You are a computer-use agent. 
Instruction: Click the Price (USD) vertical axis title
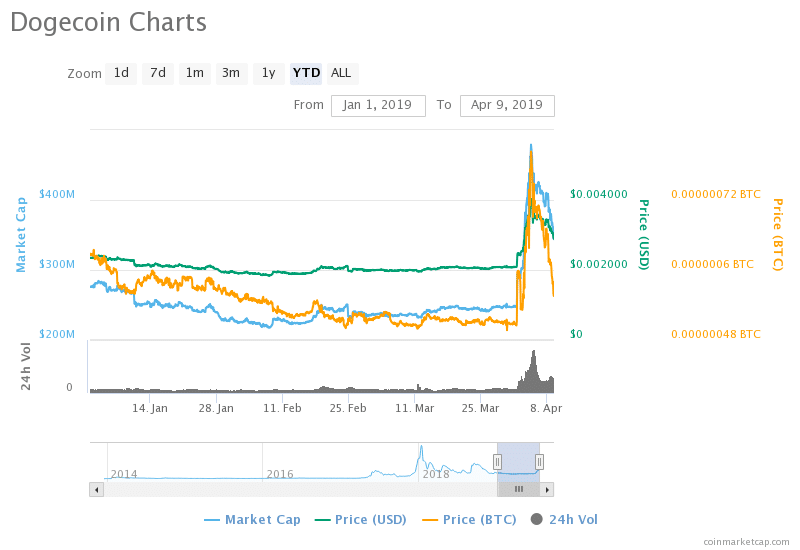click(644, 235)
